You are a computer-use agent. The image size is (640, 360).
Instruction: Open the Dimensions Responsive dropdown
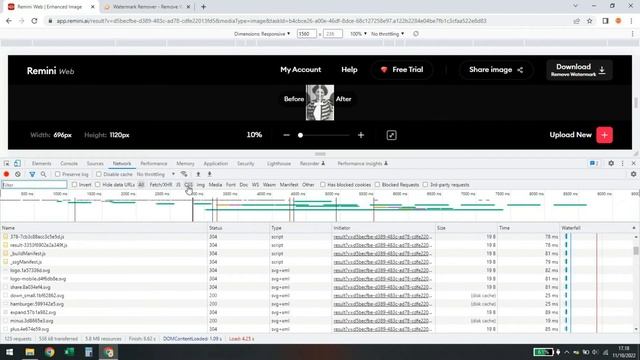coord(262,34)
